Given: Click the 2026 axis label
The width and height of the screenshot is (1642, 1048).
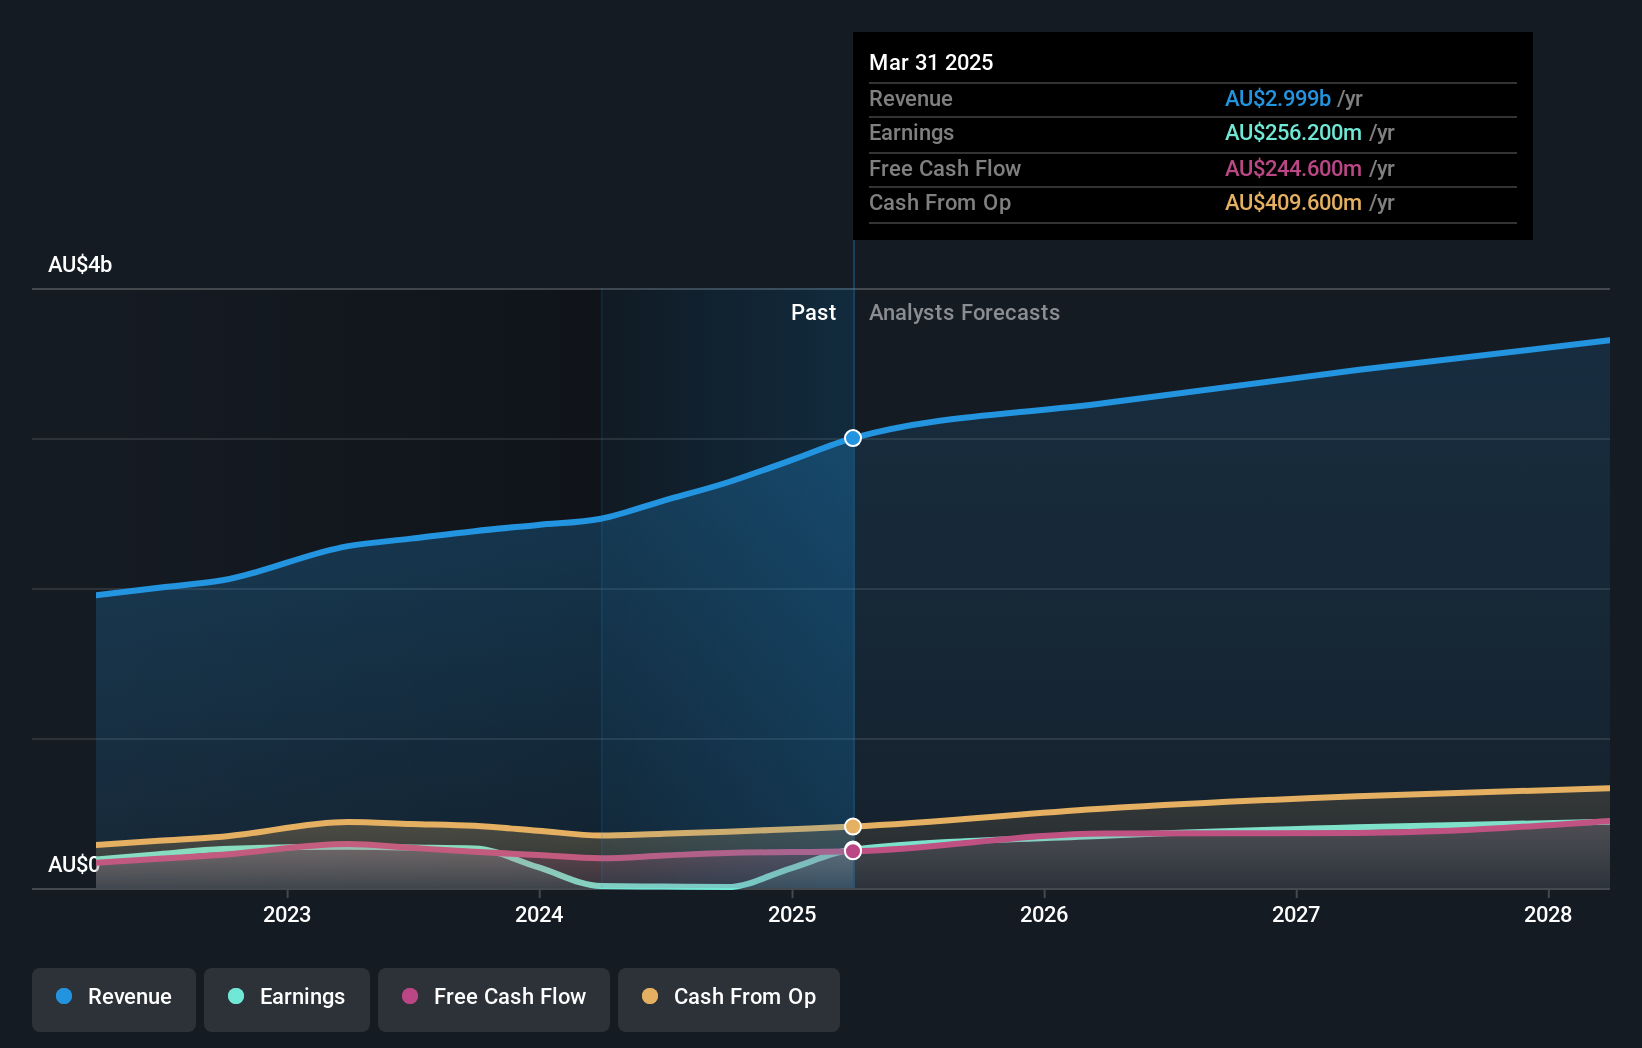Looking at the screenshot, I should [x=1043, y=914].
